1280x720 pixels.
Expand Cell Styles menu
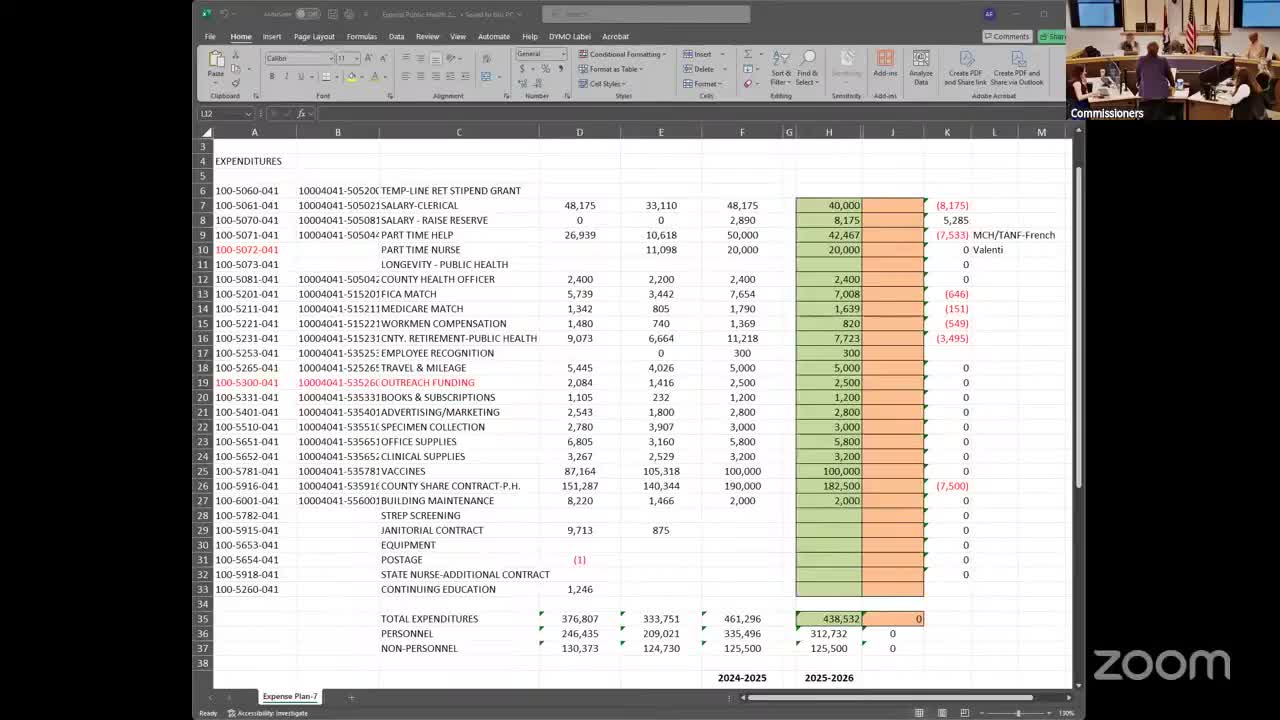(601, 84)
